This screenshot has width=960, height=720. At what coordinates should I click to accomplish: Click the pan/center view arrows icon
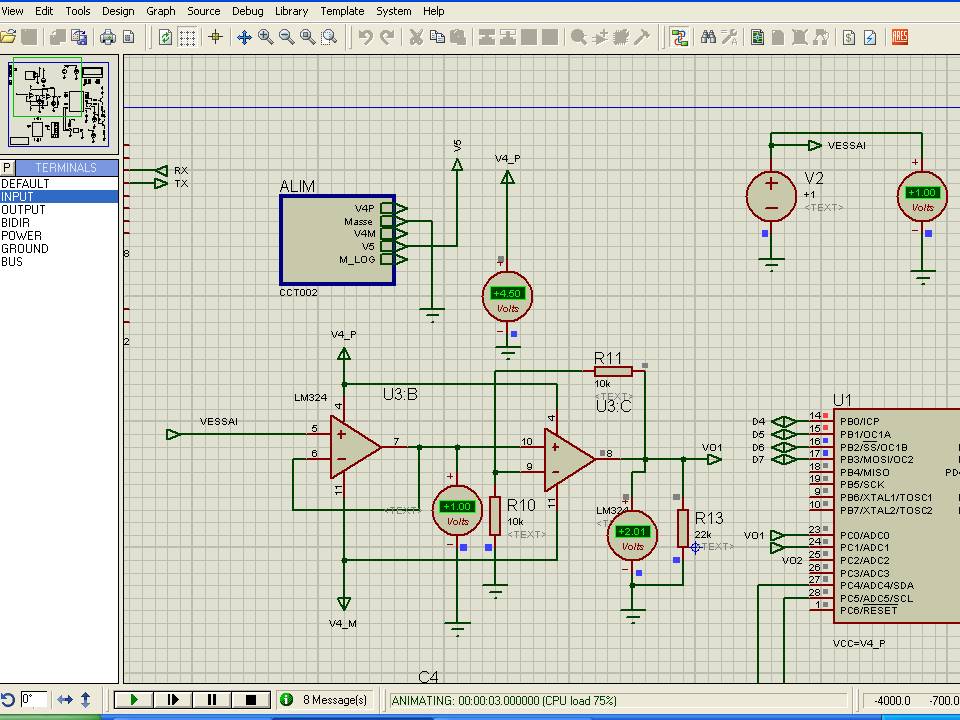[244, 37]
